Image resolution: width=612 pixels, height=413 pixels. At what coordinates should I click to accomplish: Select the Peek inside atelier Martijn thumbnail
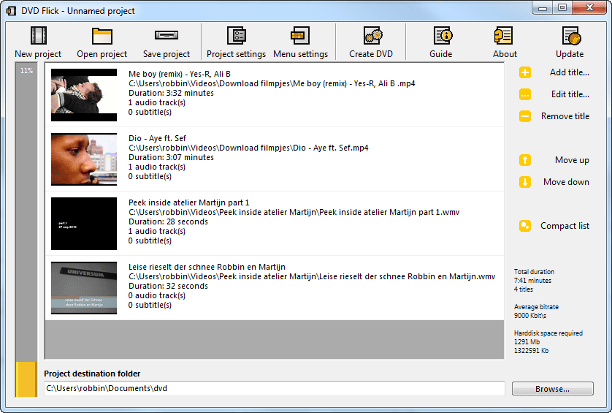click(84, 224)
